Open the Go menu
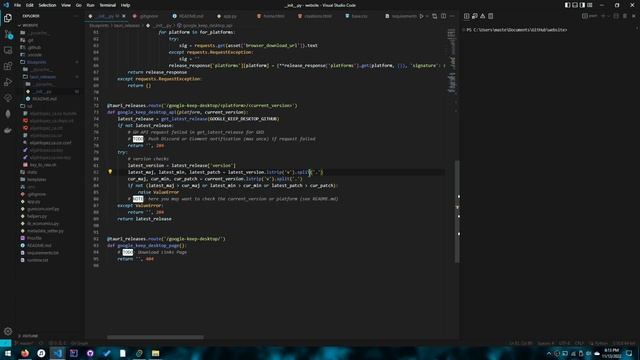 click(79, 5)
